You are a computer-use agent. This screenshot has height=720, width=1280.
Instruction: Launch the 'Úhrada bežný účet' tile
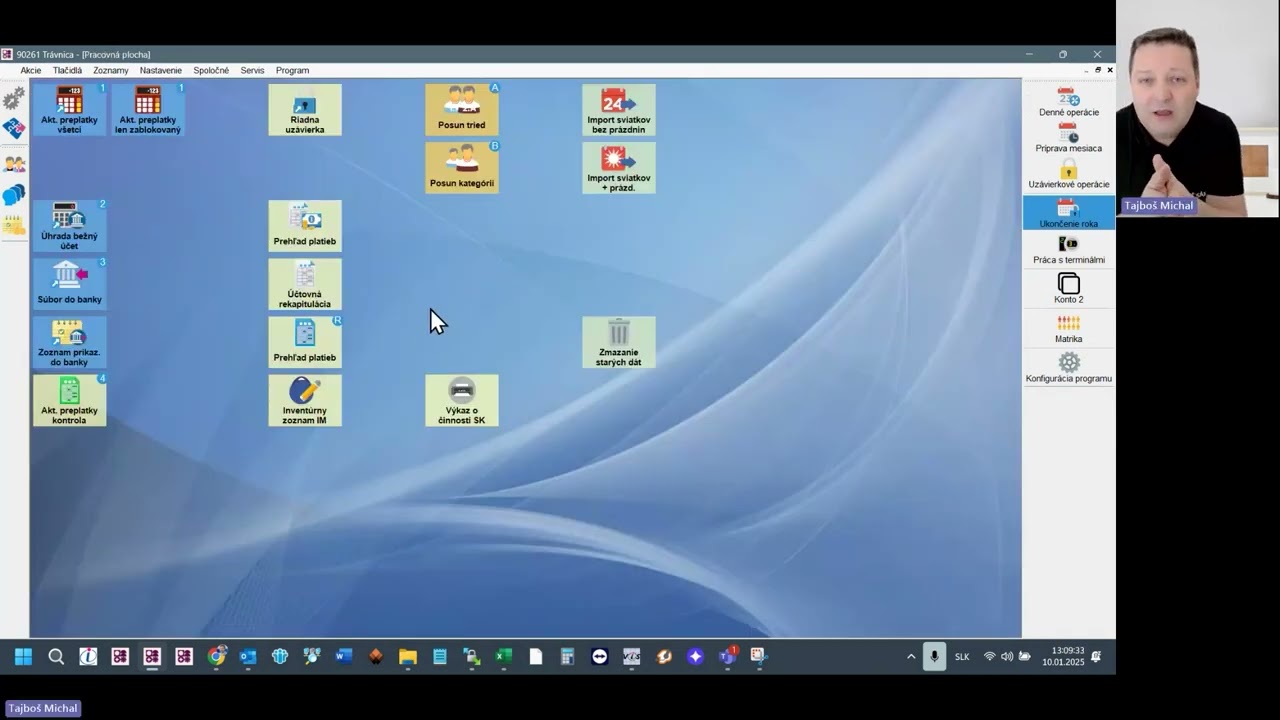(x=69, y=226)
